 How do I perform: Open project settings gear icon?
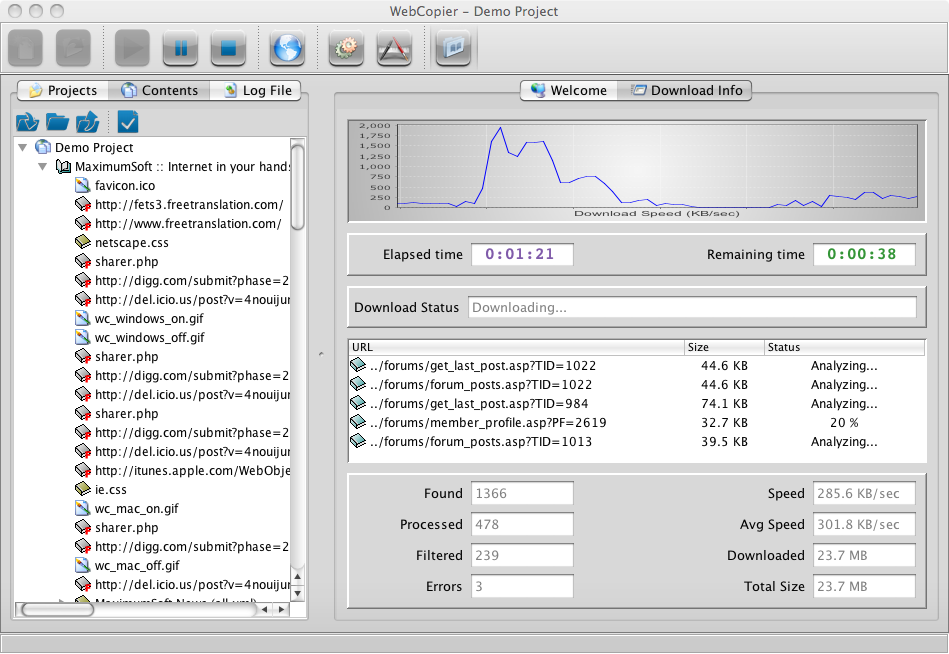pos(347,47)
